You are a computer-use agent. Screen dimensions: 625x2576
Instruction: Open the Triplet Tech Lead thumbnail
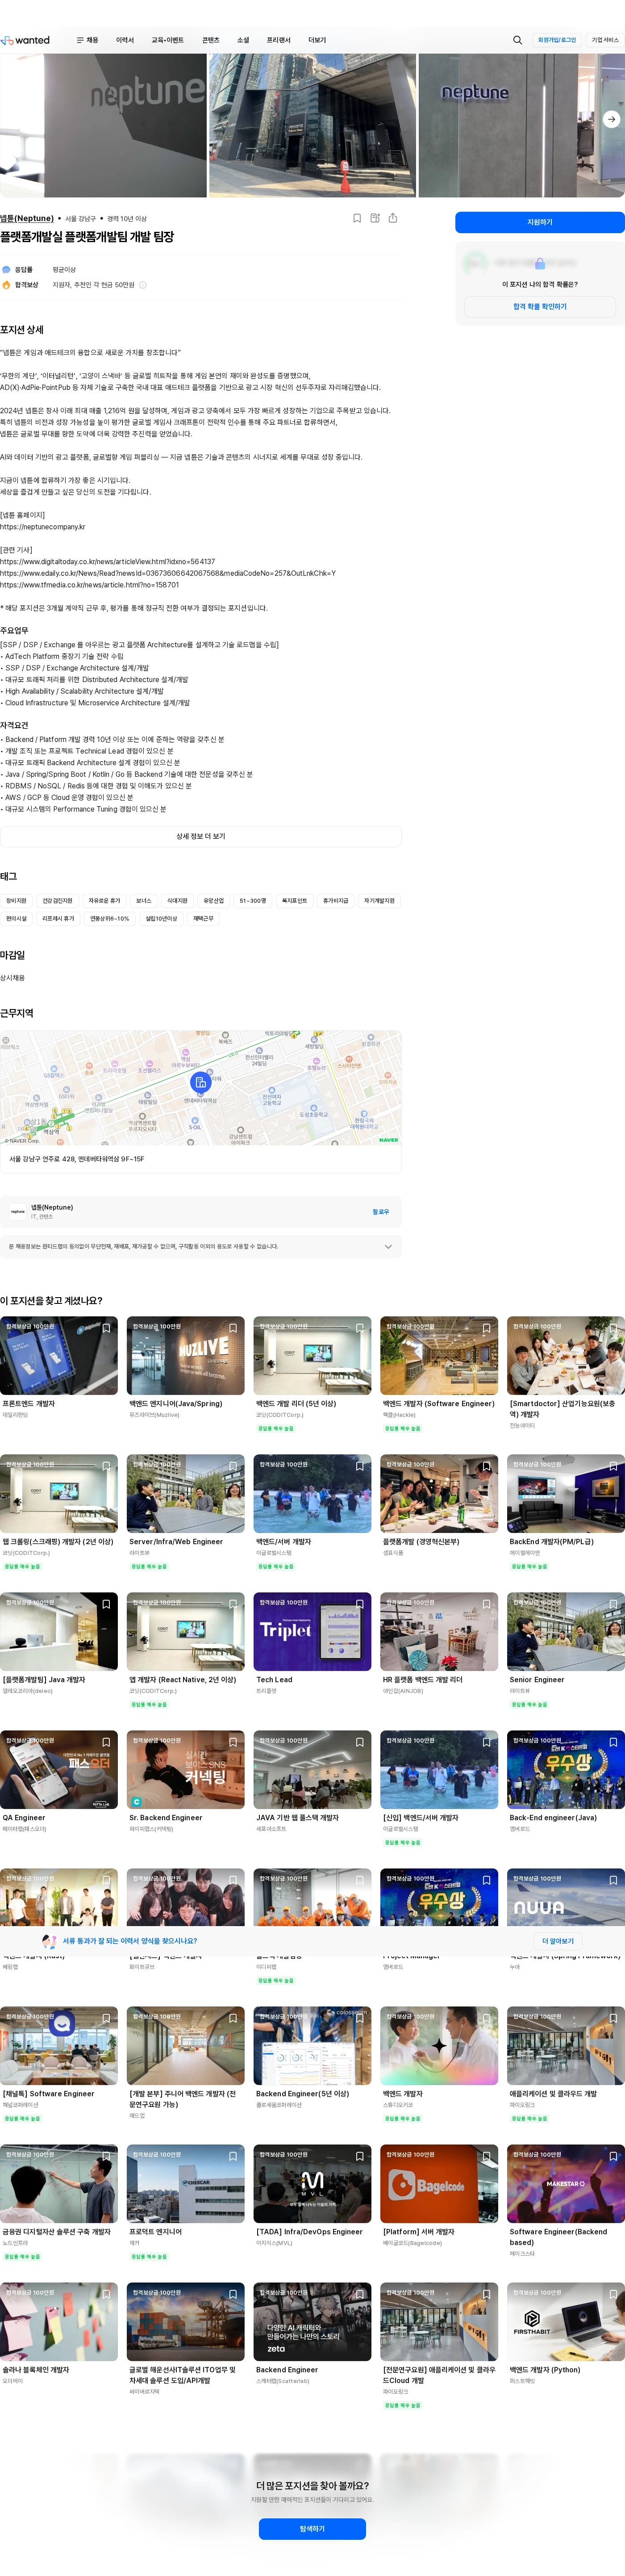312,1632
